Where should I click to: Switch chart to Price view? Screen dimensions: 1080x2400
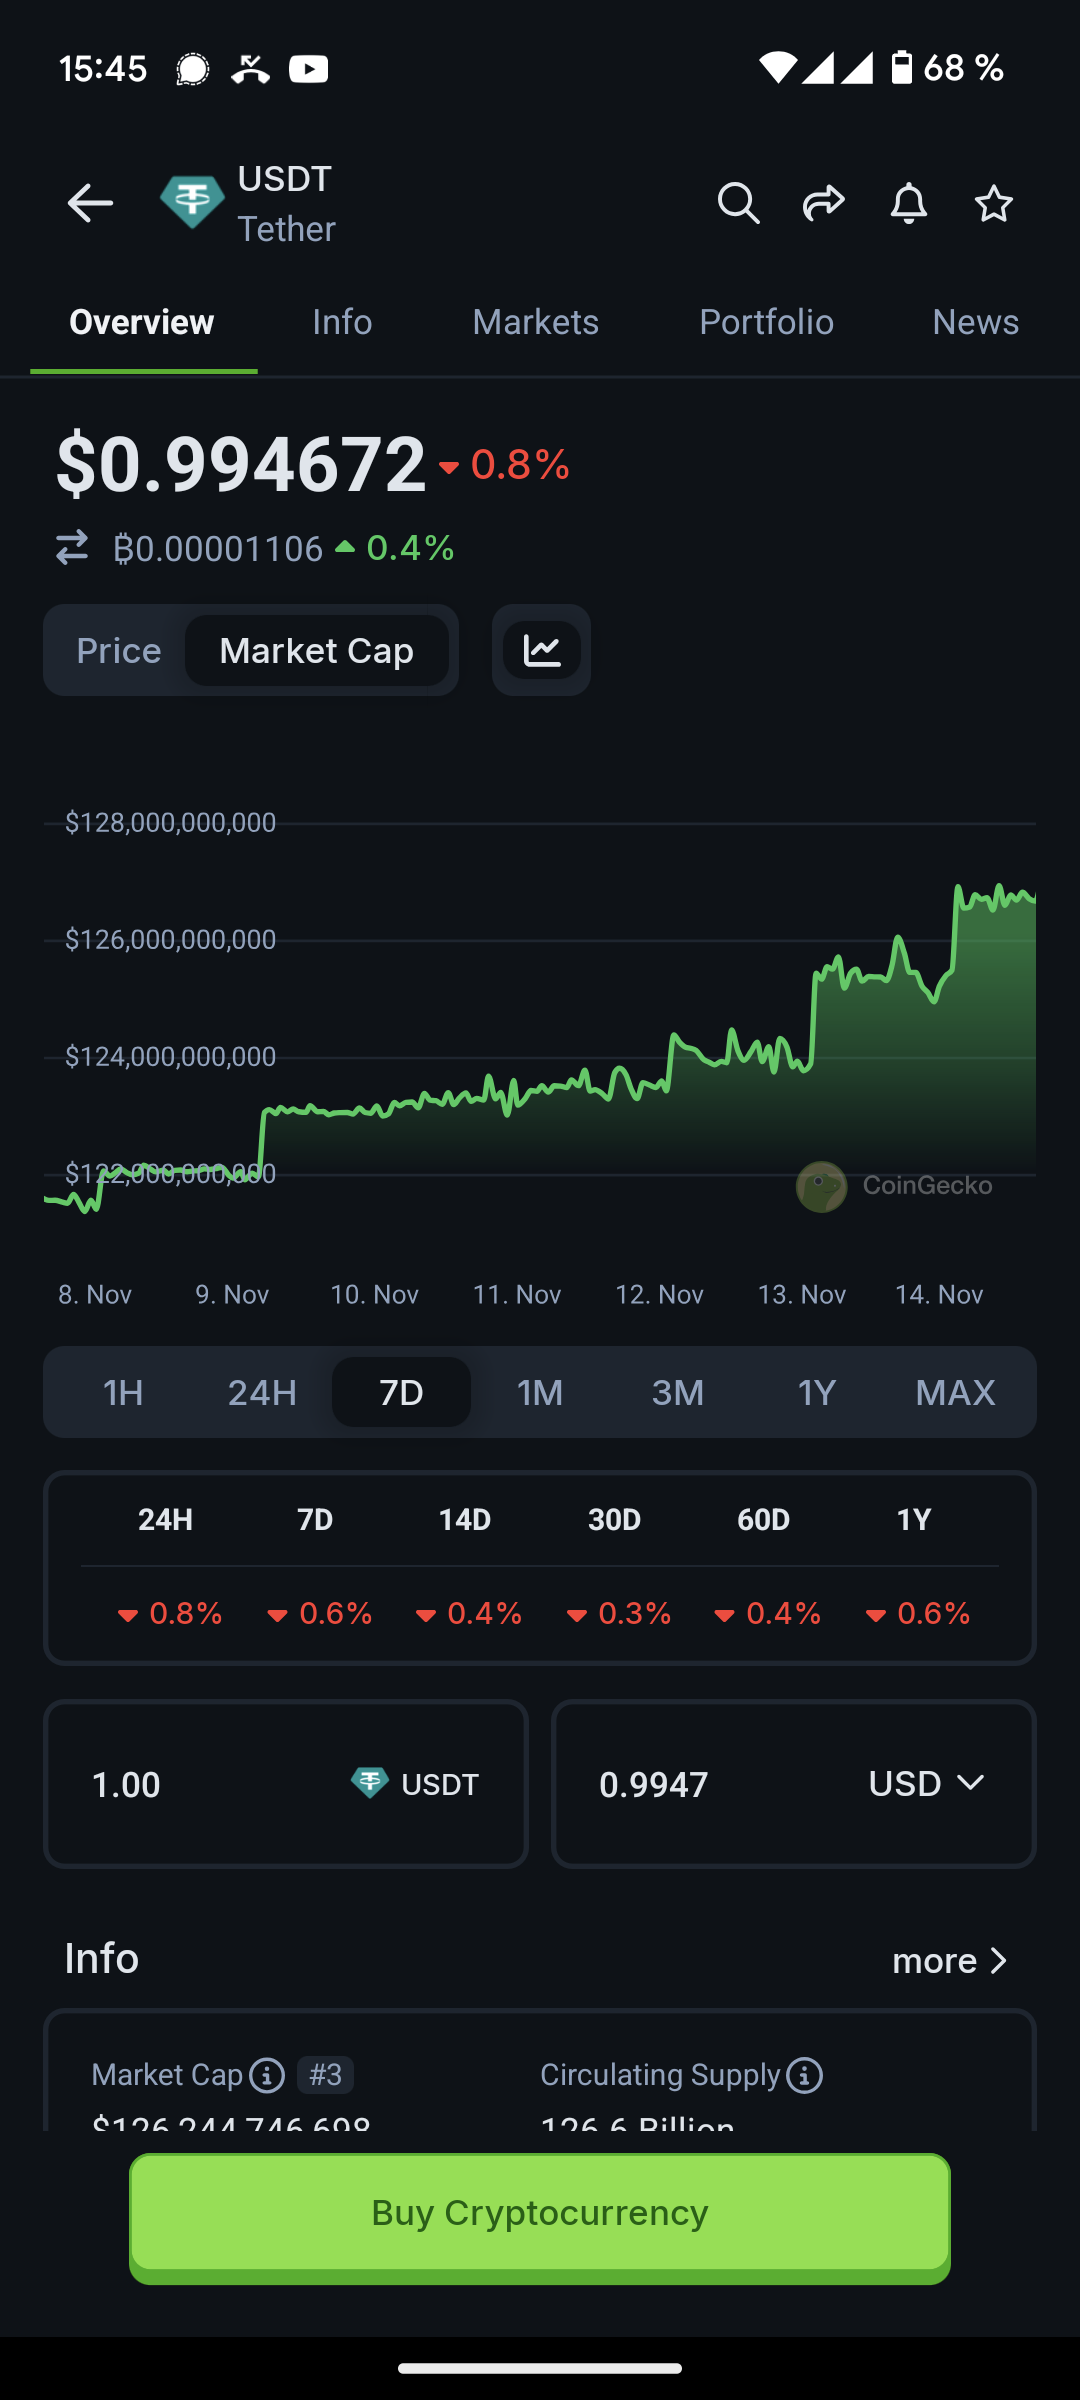click(x=119, y=651)
